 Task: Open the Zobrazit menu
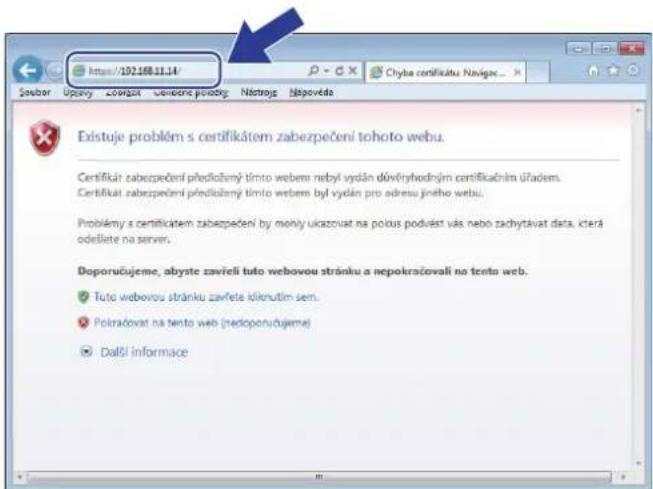123,92
